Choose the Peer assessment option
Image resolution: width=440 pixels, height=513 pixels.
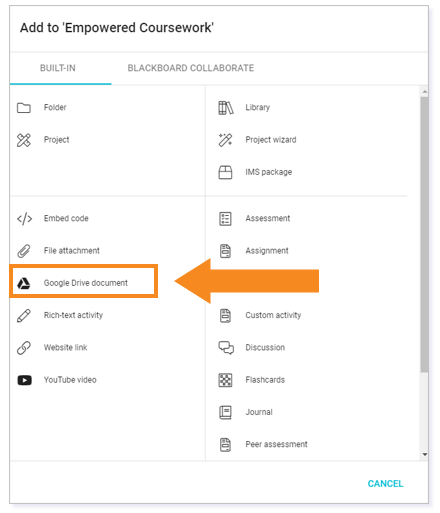click(x=276, y=444)
